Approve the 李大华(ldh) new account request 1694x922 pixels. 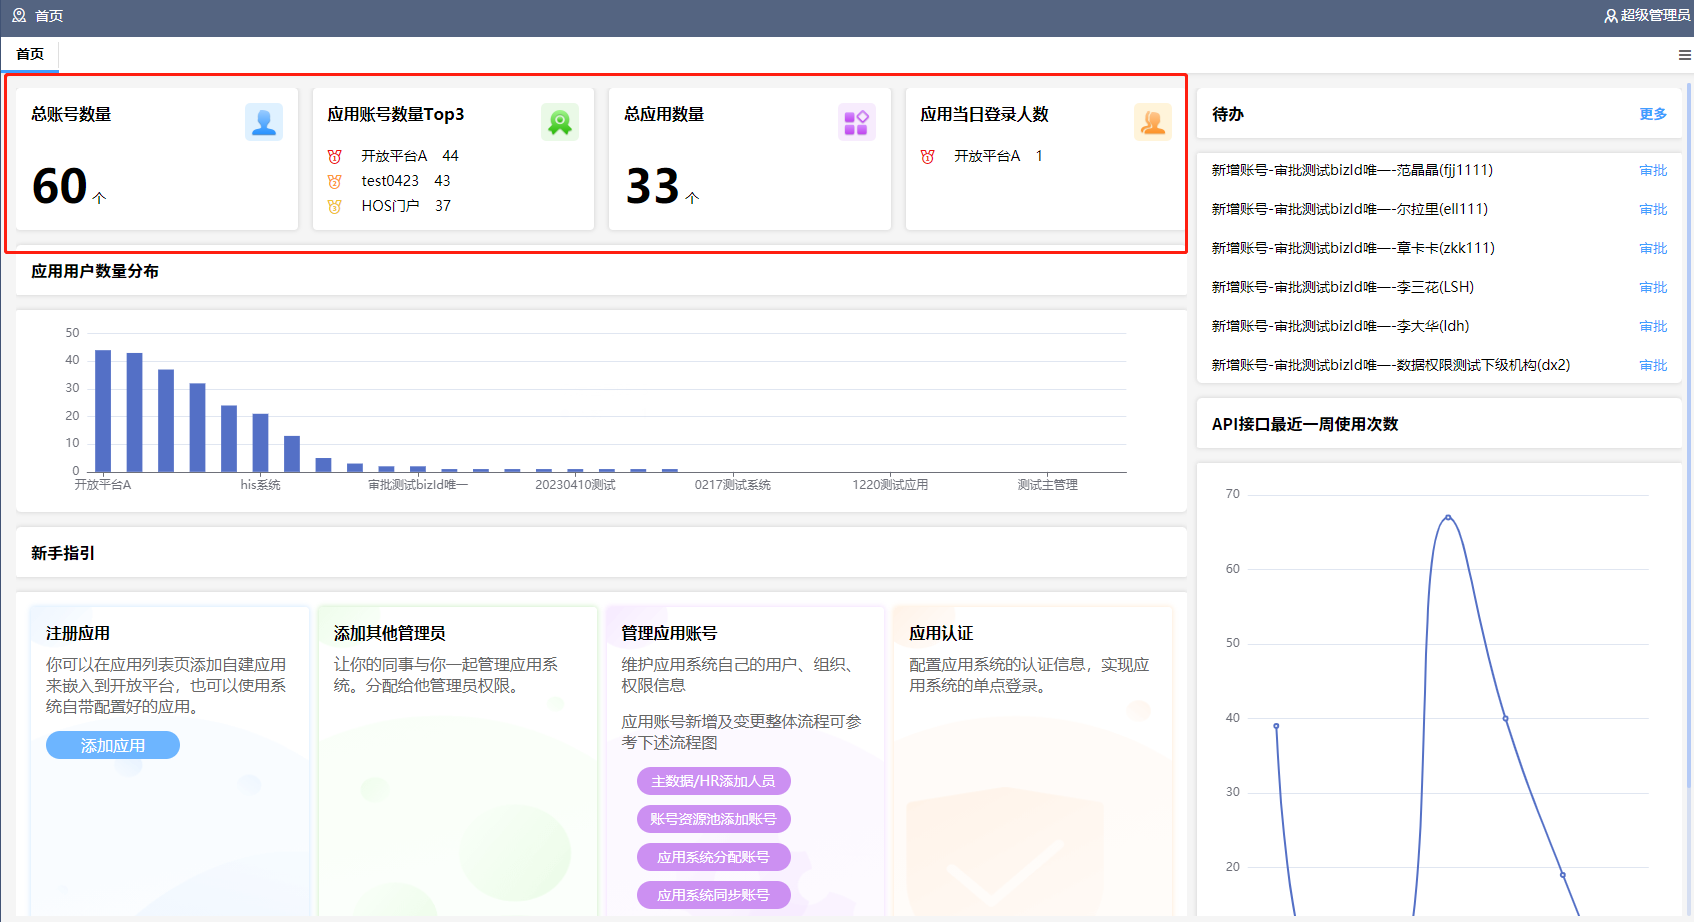pos(1653,326)
